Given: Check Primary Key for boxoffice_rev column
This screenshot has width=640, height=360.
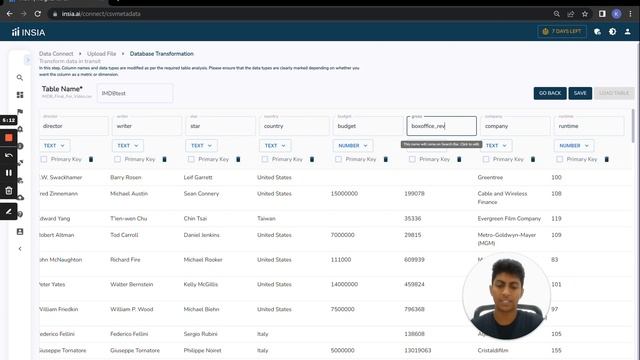Looking at the screenshot, I should pyautogui.click(x=412, y=159).
